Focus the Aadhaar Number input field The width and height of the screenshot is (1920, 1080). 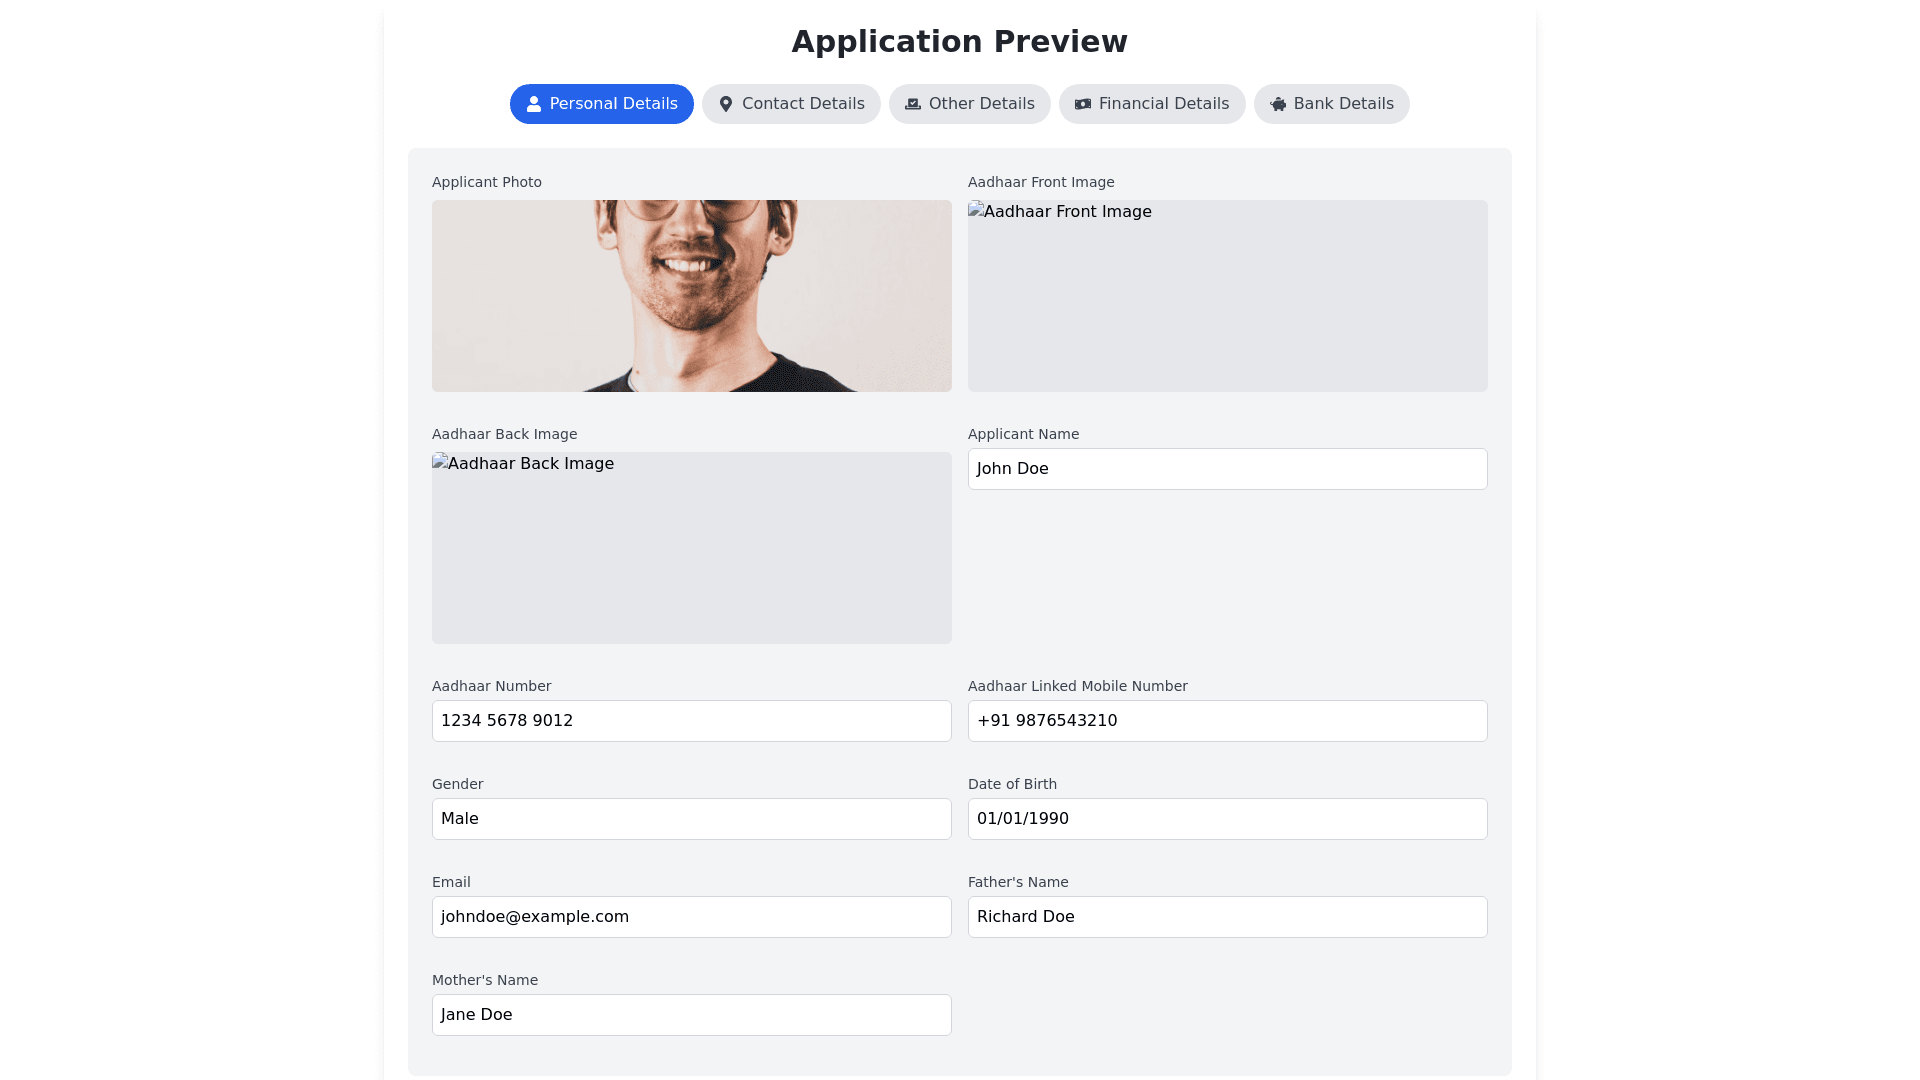pyautogui.click(x=691, y=721)
